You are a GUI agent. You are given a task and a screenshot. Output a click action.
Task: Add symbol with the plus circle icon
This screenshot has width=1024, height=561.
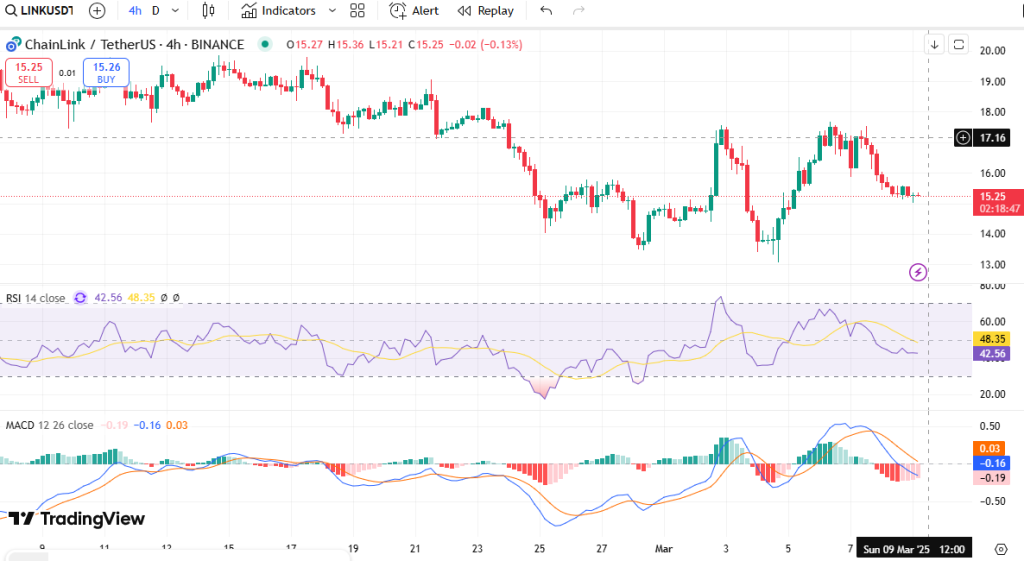tap(97, 10)
